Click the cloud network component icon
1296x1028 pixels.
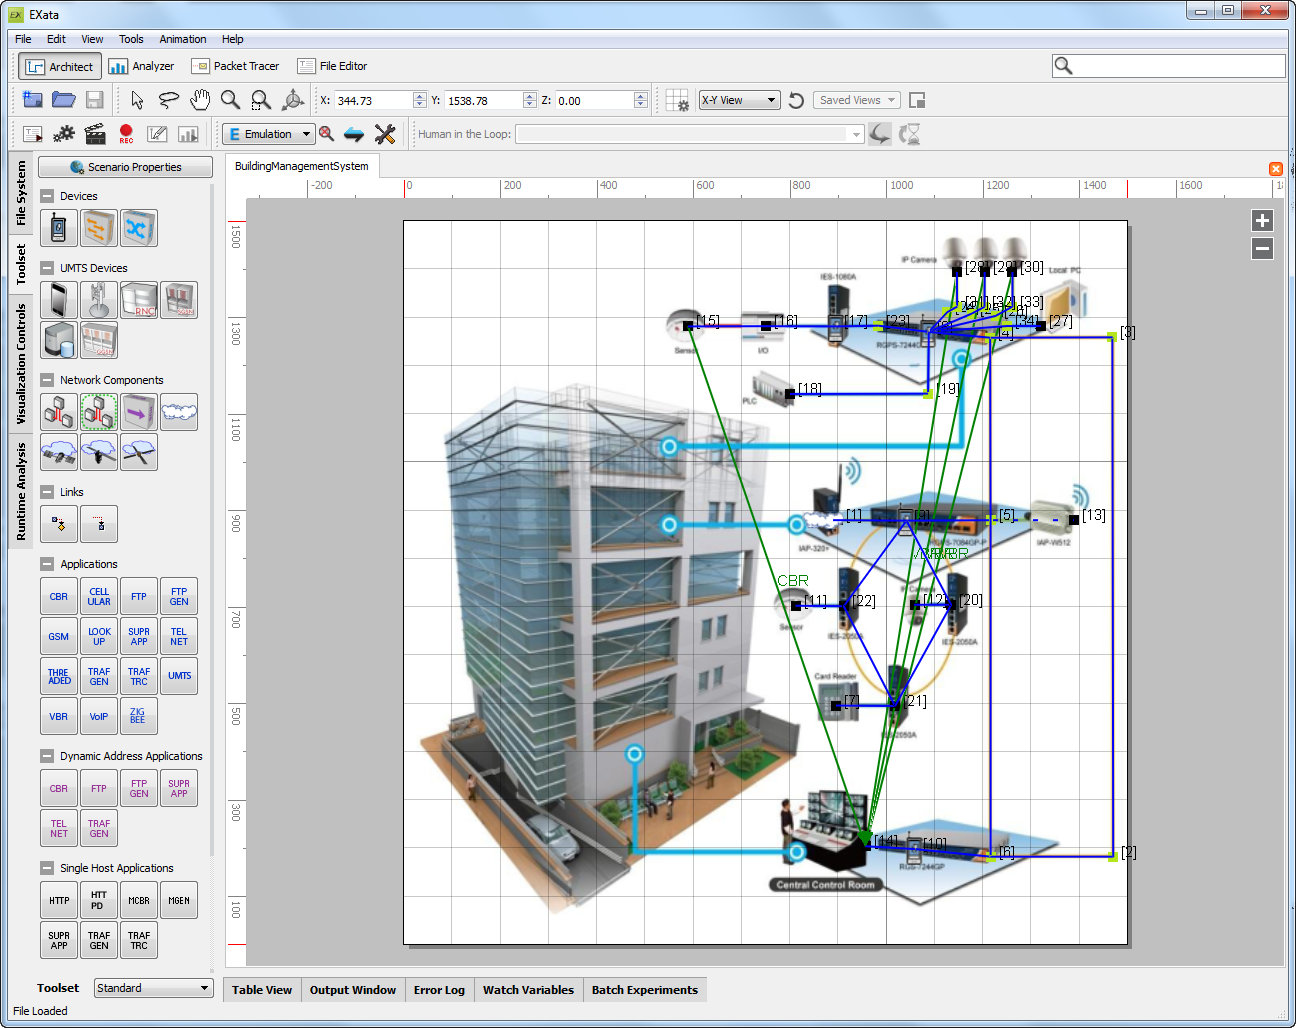point(179,412)
